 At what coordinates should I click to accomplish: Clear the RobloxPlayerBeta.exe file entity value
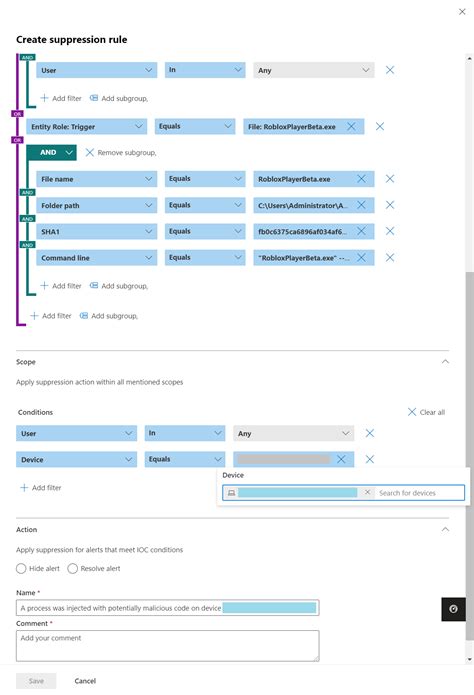[x=351, y=126]
